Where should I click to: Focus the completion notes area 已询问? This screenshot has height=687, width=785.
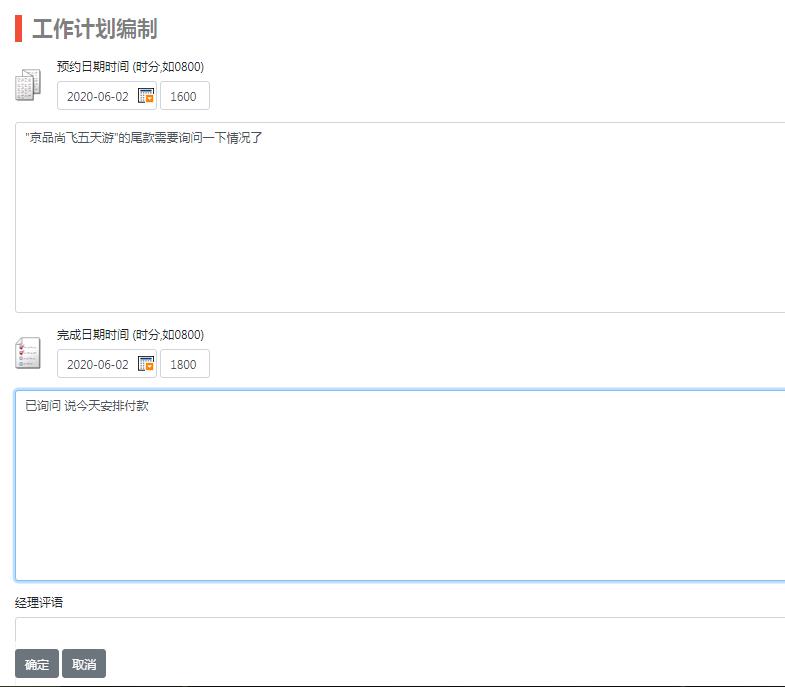(400, 485)
